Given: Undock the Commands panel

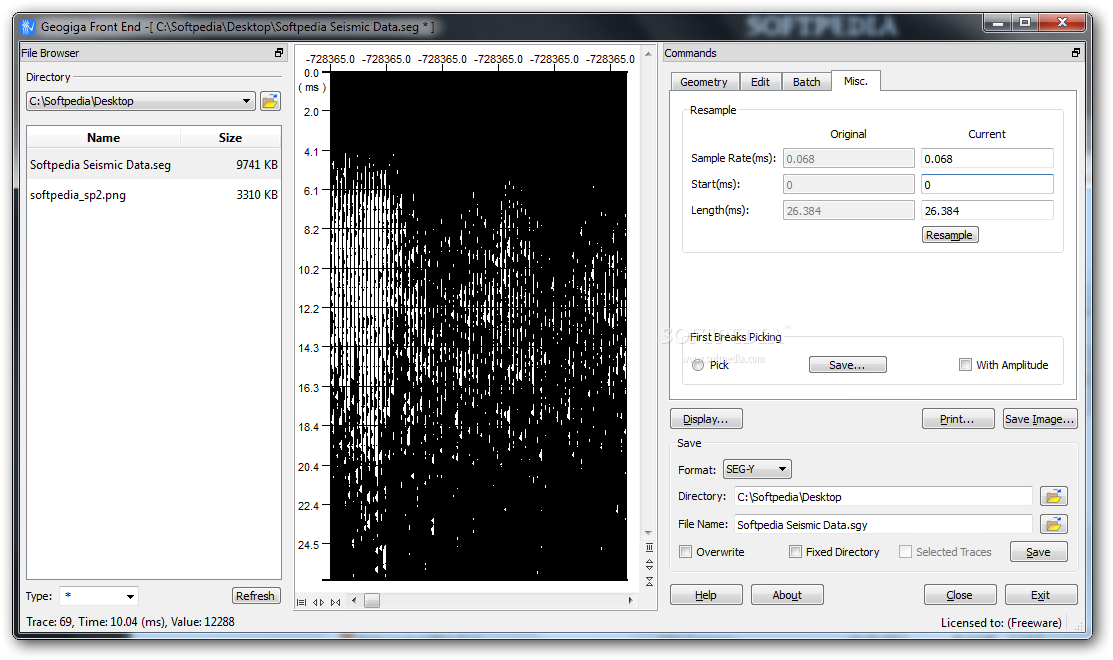Looking at the screenshot, I should tap(1076, 53).
